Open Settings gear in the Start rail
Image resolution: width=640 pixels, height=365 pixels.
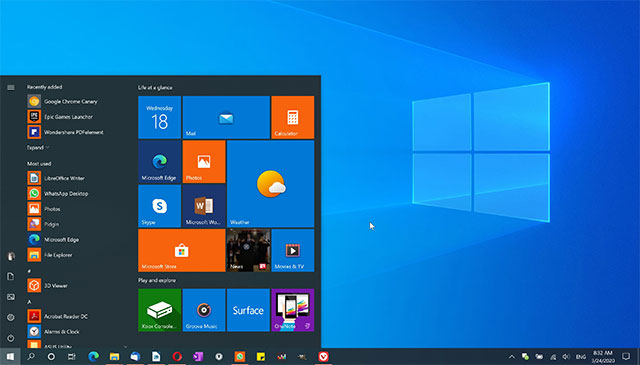[x=11, y=317]
